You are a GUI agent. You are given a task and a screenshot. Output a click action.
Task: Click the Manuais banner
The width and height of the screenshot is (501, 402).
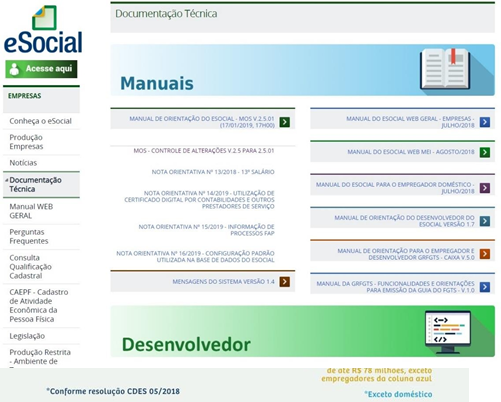coord(302,70)
